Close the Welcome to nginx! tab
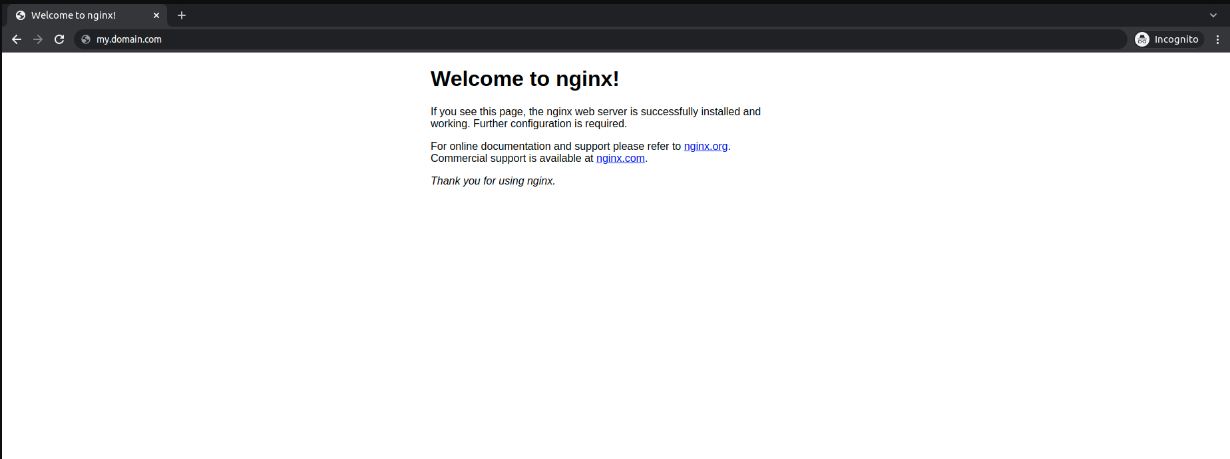Screen dimensions: 1230x459 coord(156,15)
